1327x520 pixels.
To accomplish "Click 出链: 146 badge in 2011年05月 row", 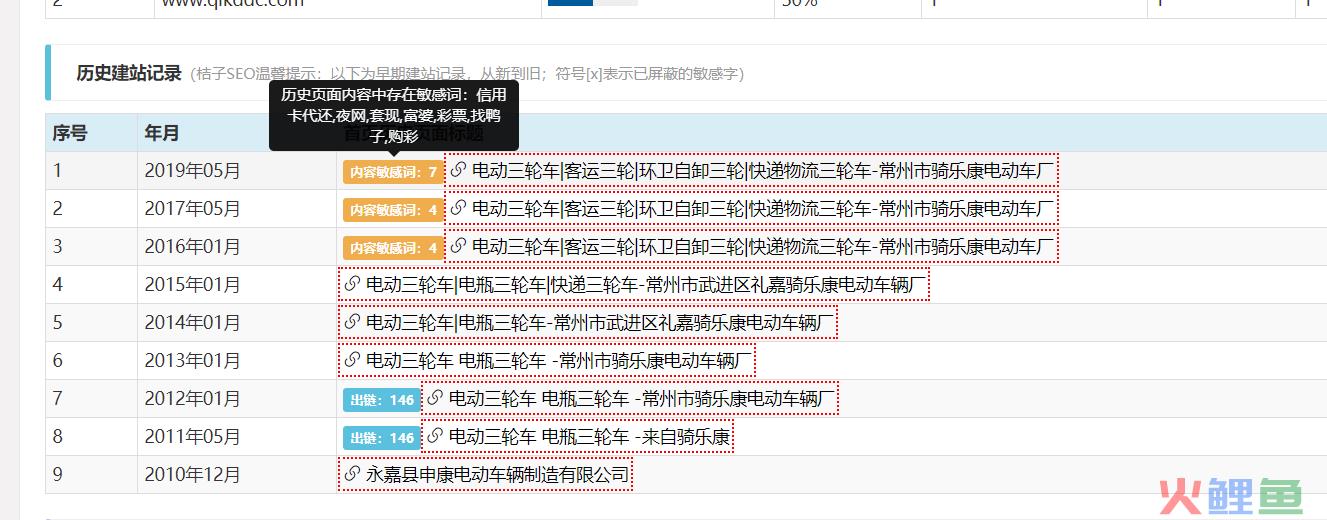I will pos(382,437).
